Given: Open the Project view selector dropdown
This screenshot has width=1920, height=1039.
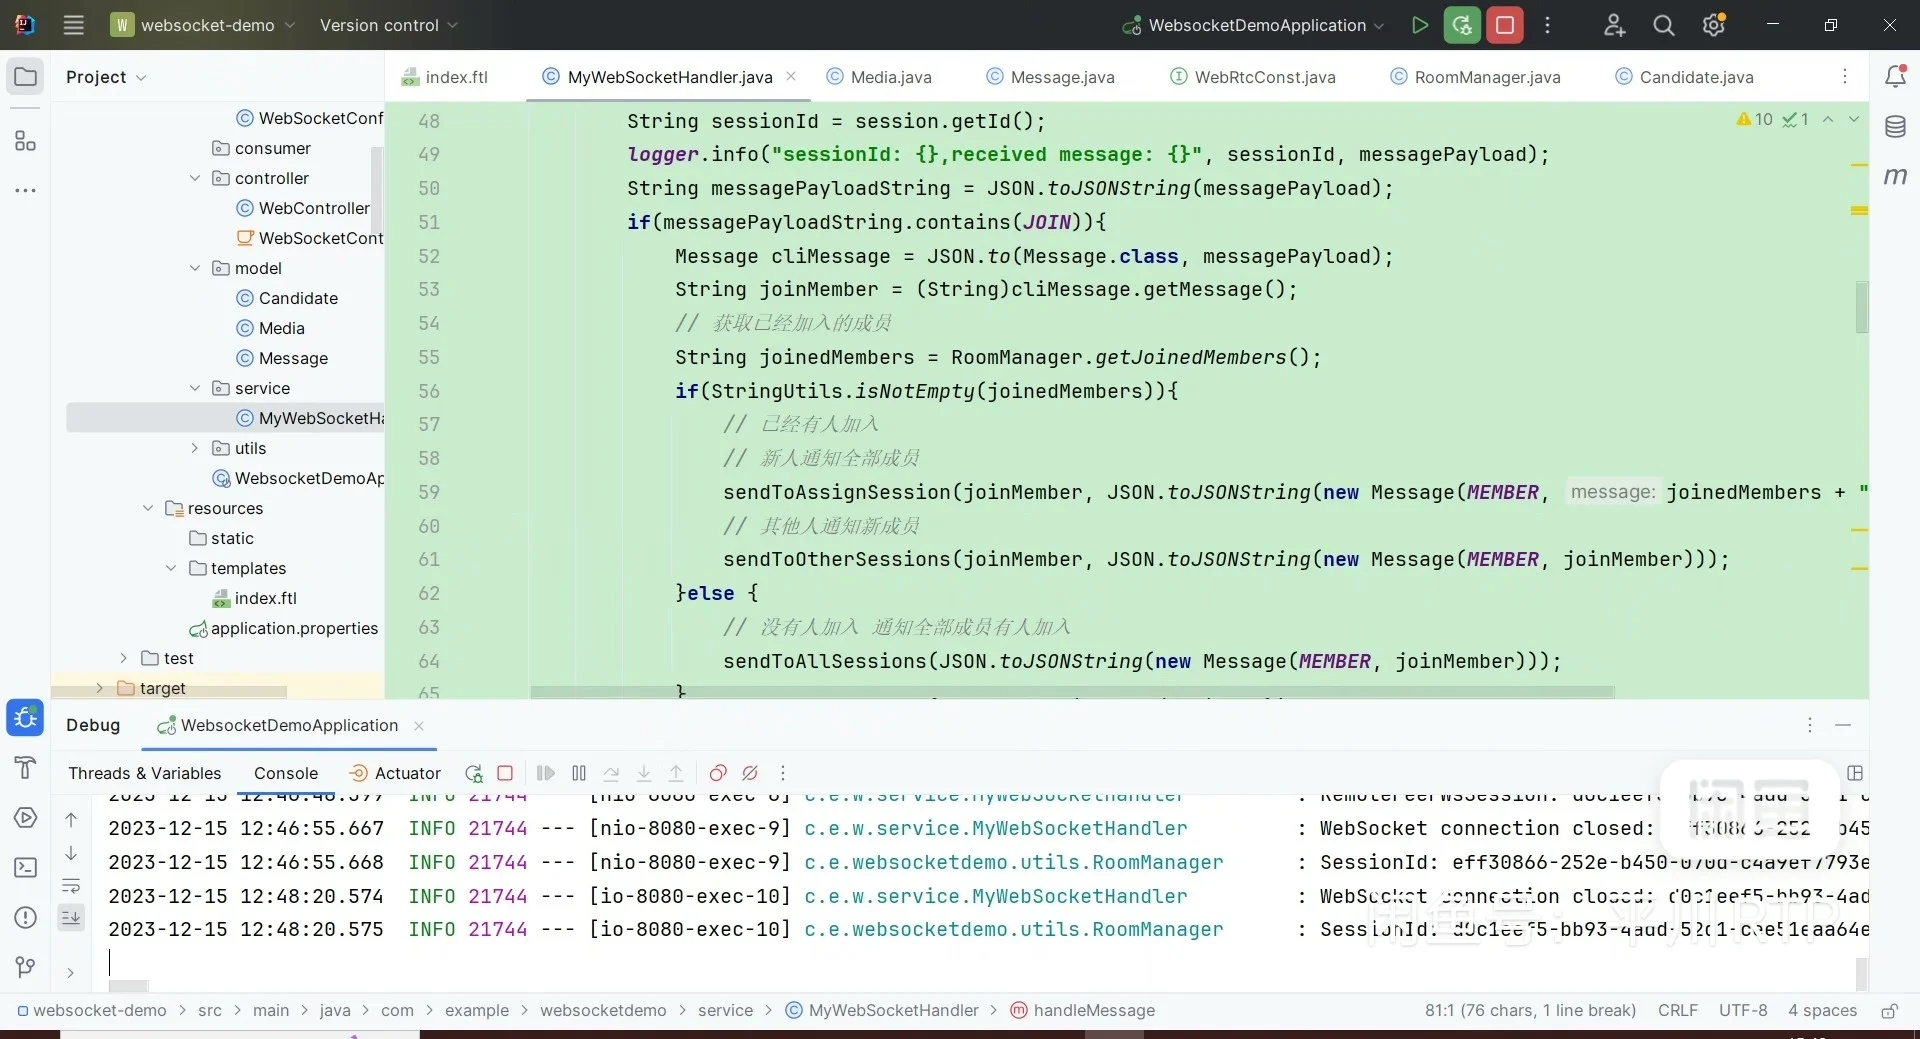Looking at the screenshot, I should click(x=106, y=77).
